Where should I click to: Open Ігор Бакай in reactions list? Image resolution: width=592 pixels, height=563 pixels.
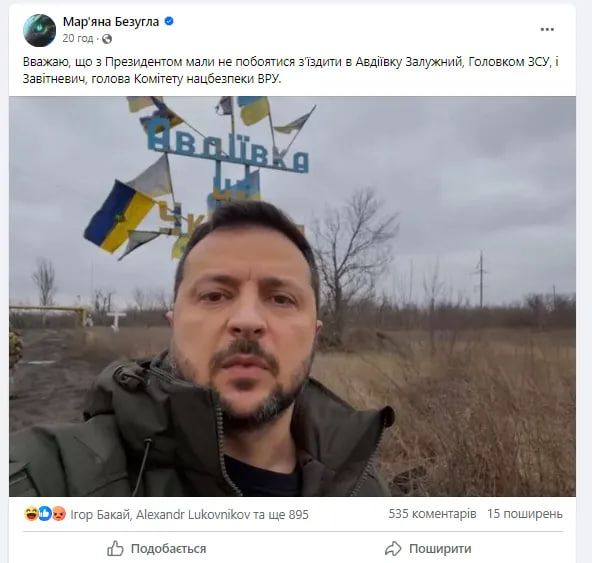[100, 514]
